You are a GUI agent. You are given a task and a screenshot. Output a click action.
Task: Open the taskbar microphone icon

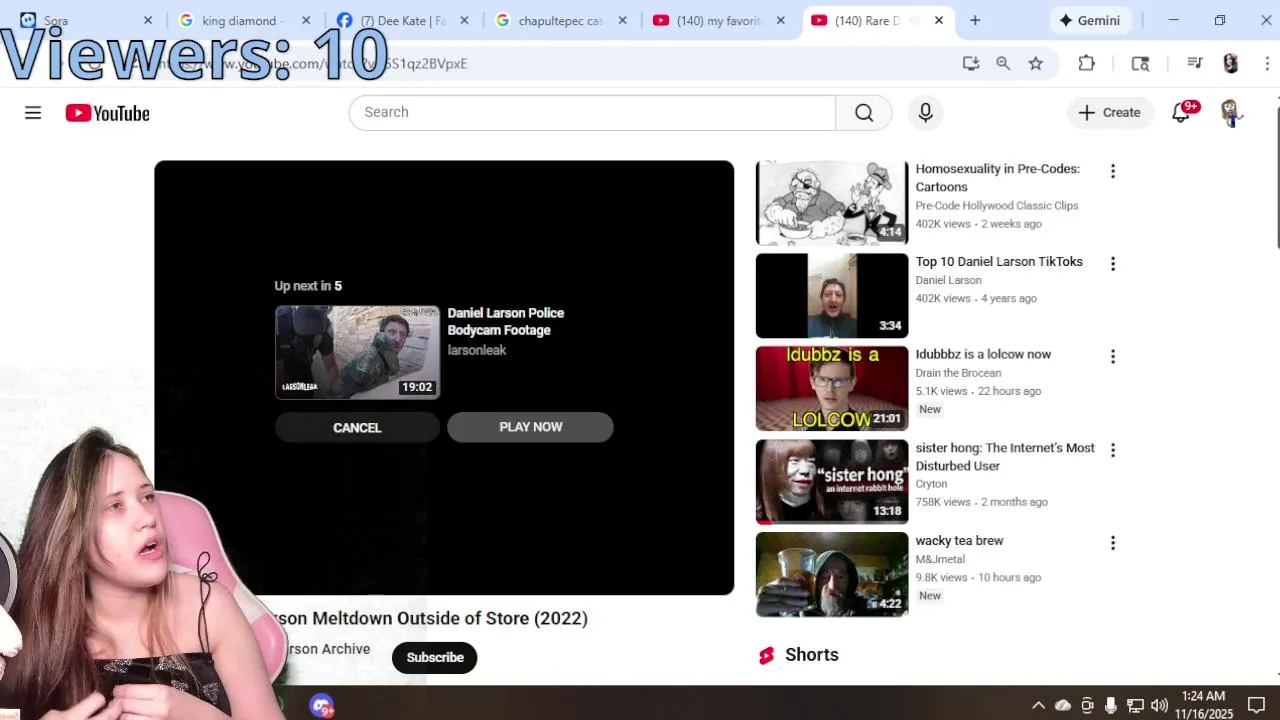(x=1111, y=705)
